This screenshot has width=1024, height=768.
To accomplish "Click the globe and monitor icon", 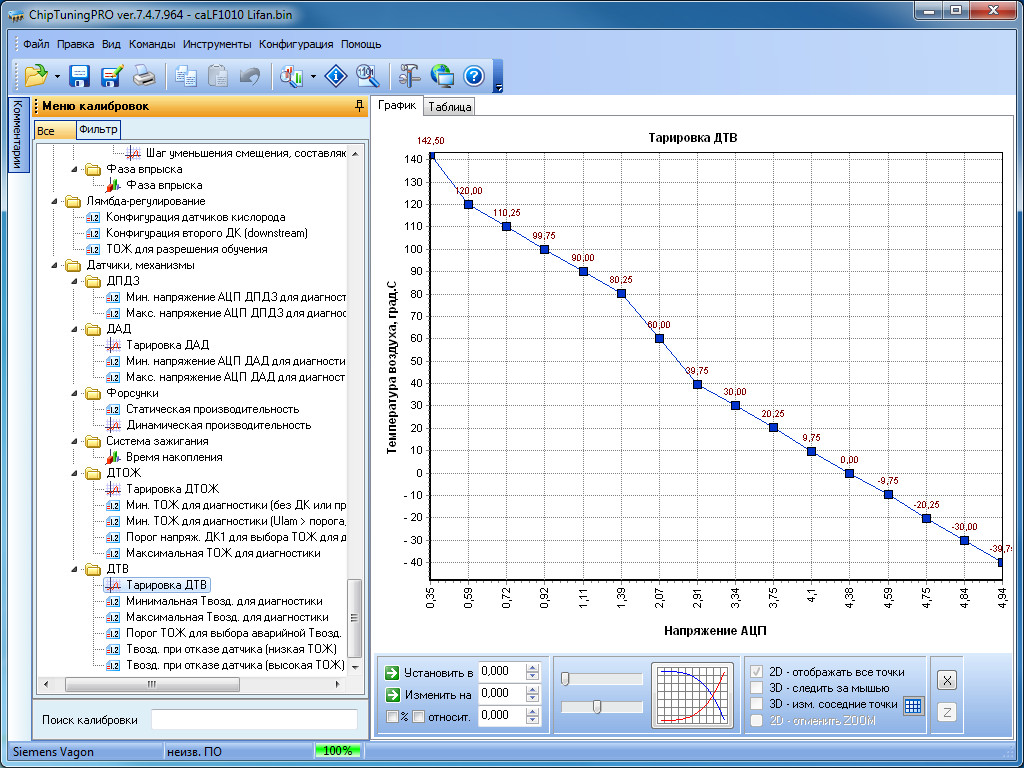I will pyautogui.click(x=442, y=76).
